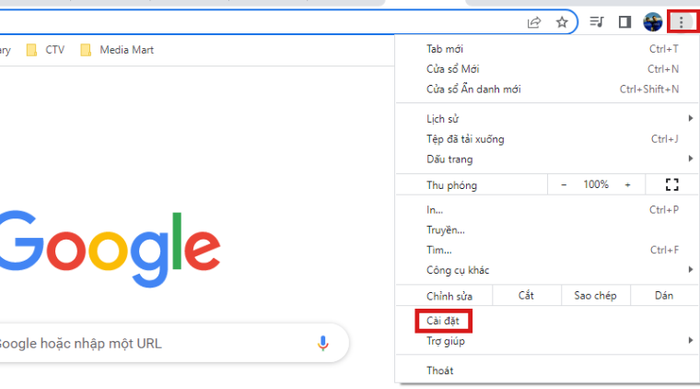Screen dimensions: 700x389
Task: Open the profile avatar menu
Action: (652, 21)
